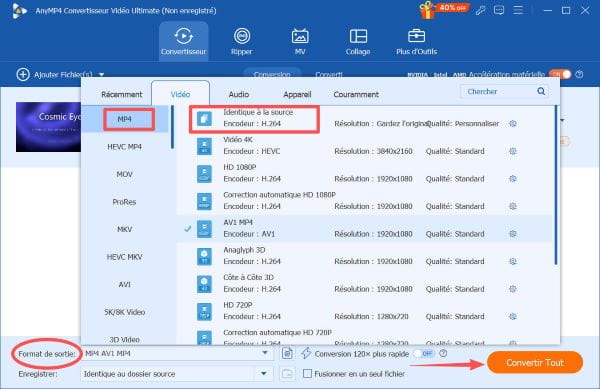Select 3D Video format
This screenshot has width=600, height=389.
click(125, 339)
